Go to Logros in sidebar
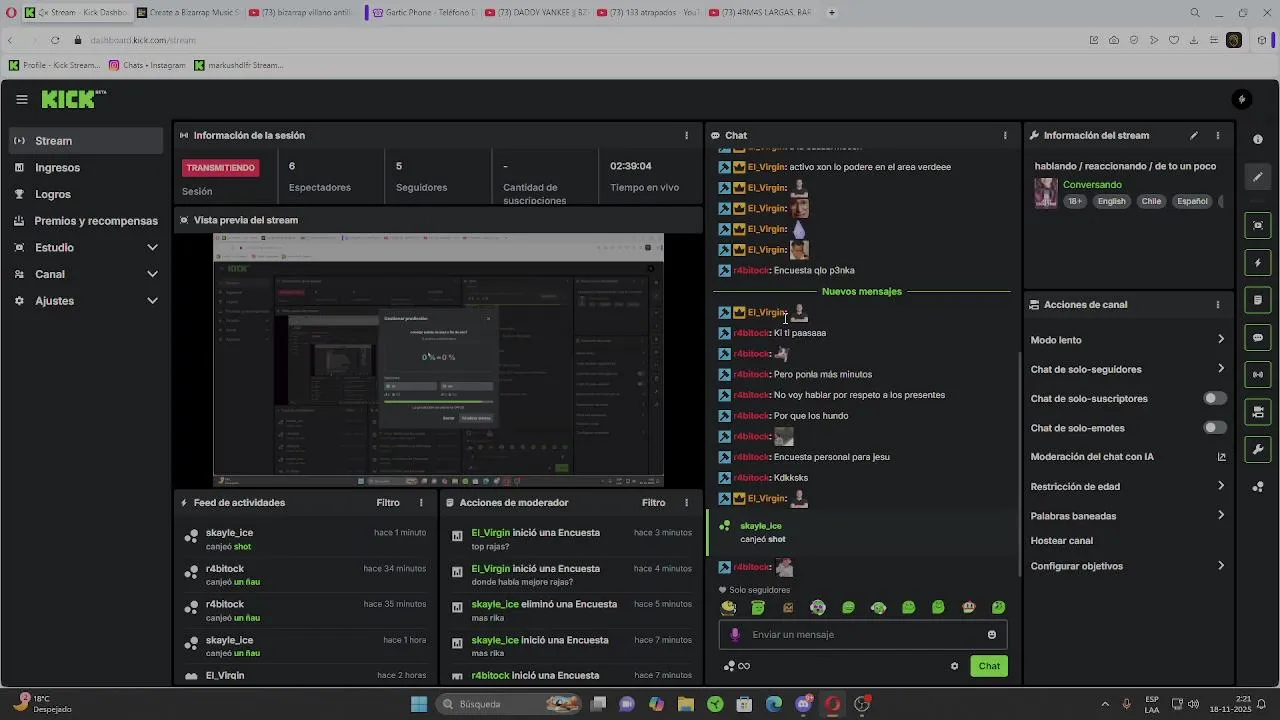The width and height of the screenshot is (1280, 720). point(86,194)
